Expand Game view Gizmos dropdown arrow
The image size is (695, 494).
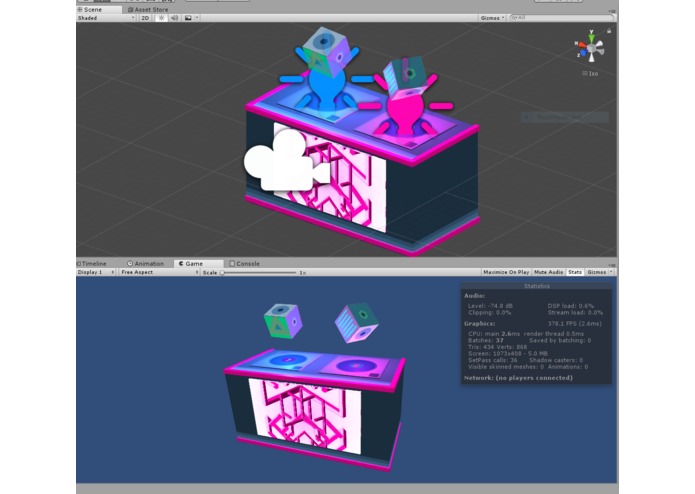coord(611,272)
